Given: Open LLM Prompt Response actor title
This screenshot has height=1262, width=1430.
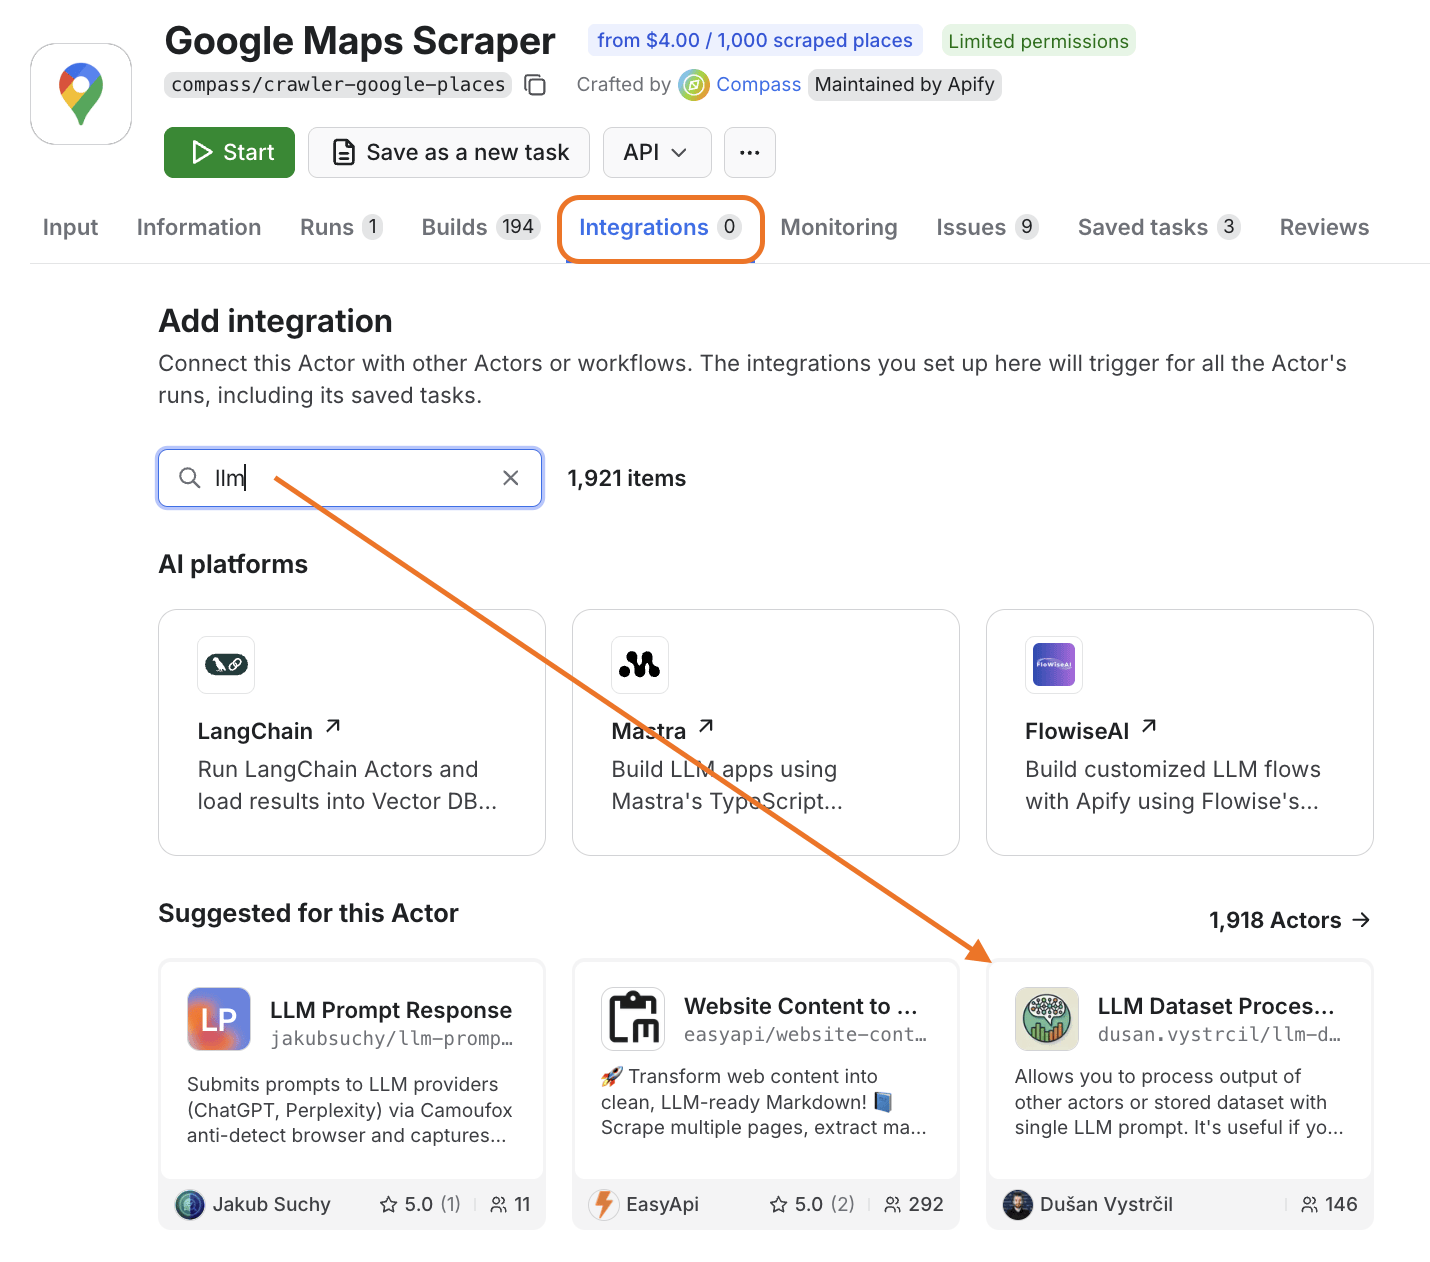Looking at the screenshot, I should click(391, 1010).
